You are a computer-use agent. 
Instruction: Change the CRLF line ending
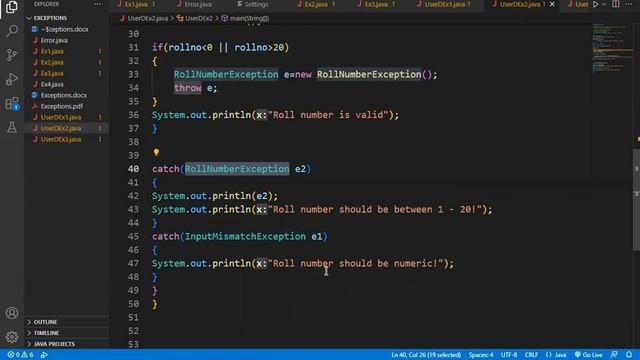(531, 355)
